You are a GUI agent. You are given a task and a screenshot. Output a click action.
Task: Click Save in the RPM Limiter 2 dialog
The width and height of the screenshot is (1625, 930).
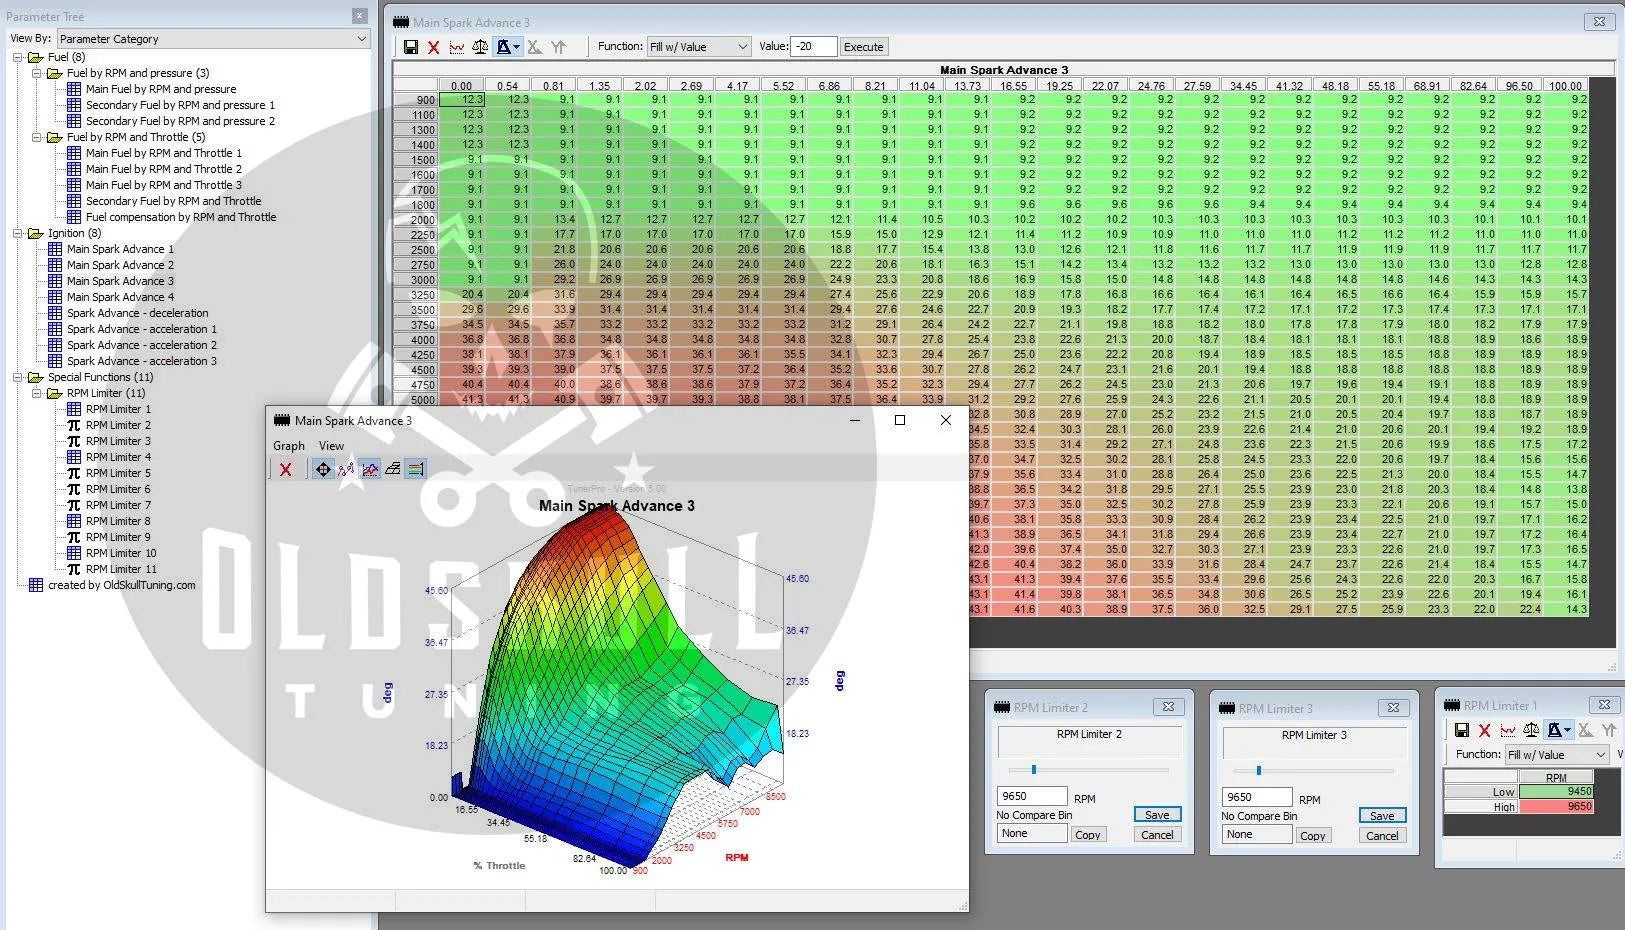[x=1157, y=815]
